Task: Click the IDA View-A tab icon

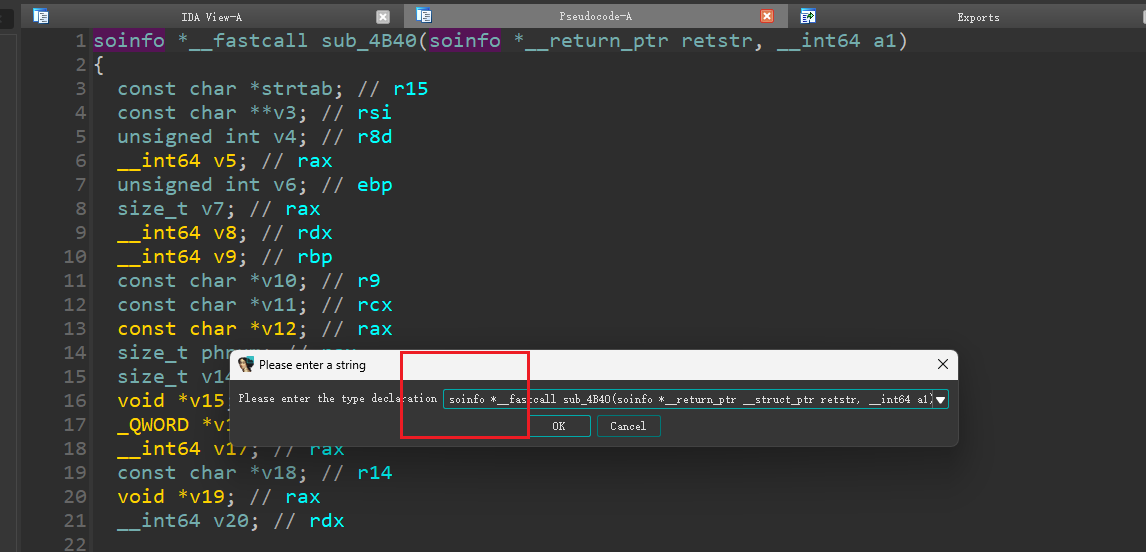Action: (x=41, y=15)
